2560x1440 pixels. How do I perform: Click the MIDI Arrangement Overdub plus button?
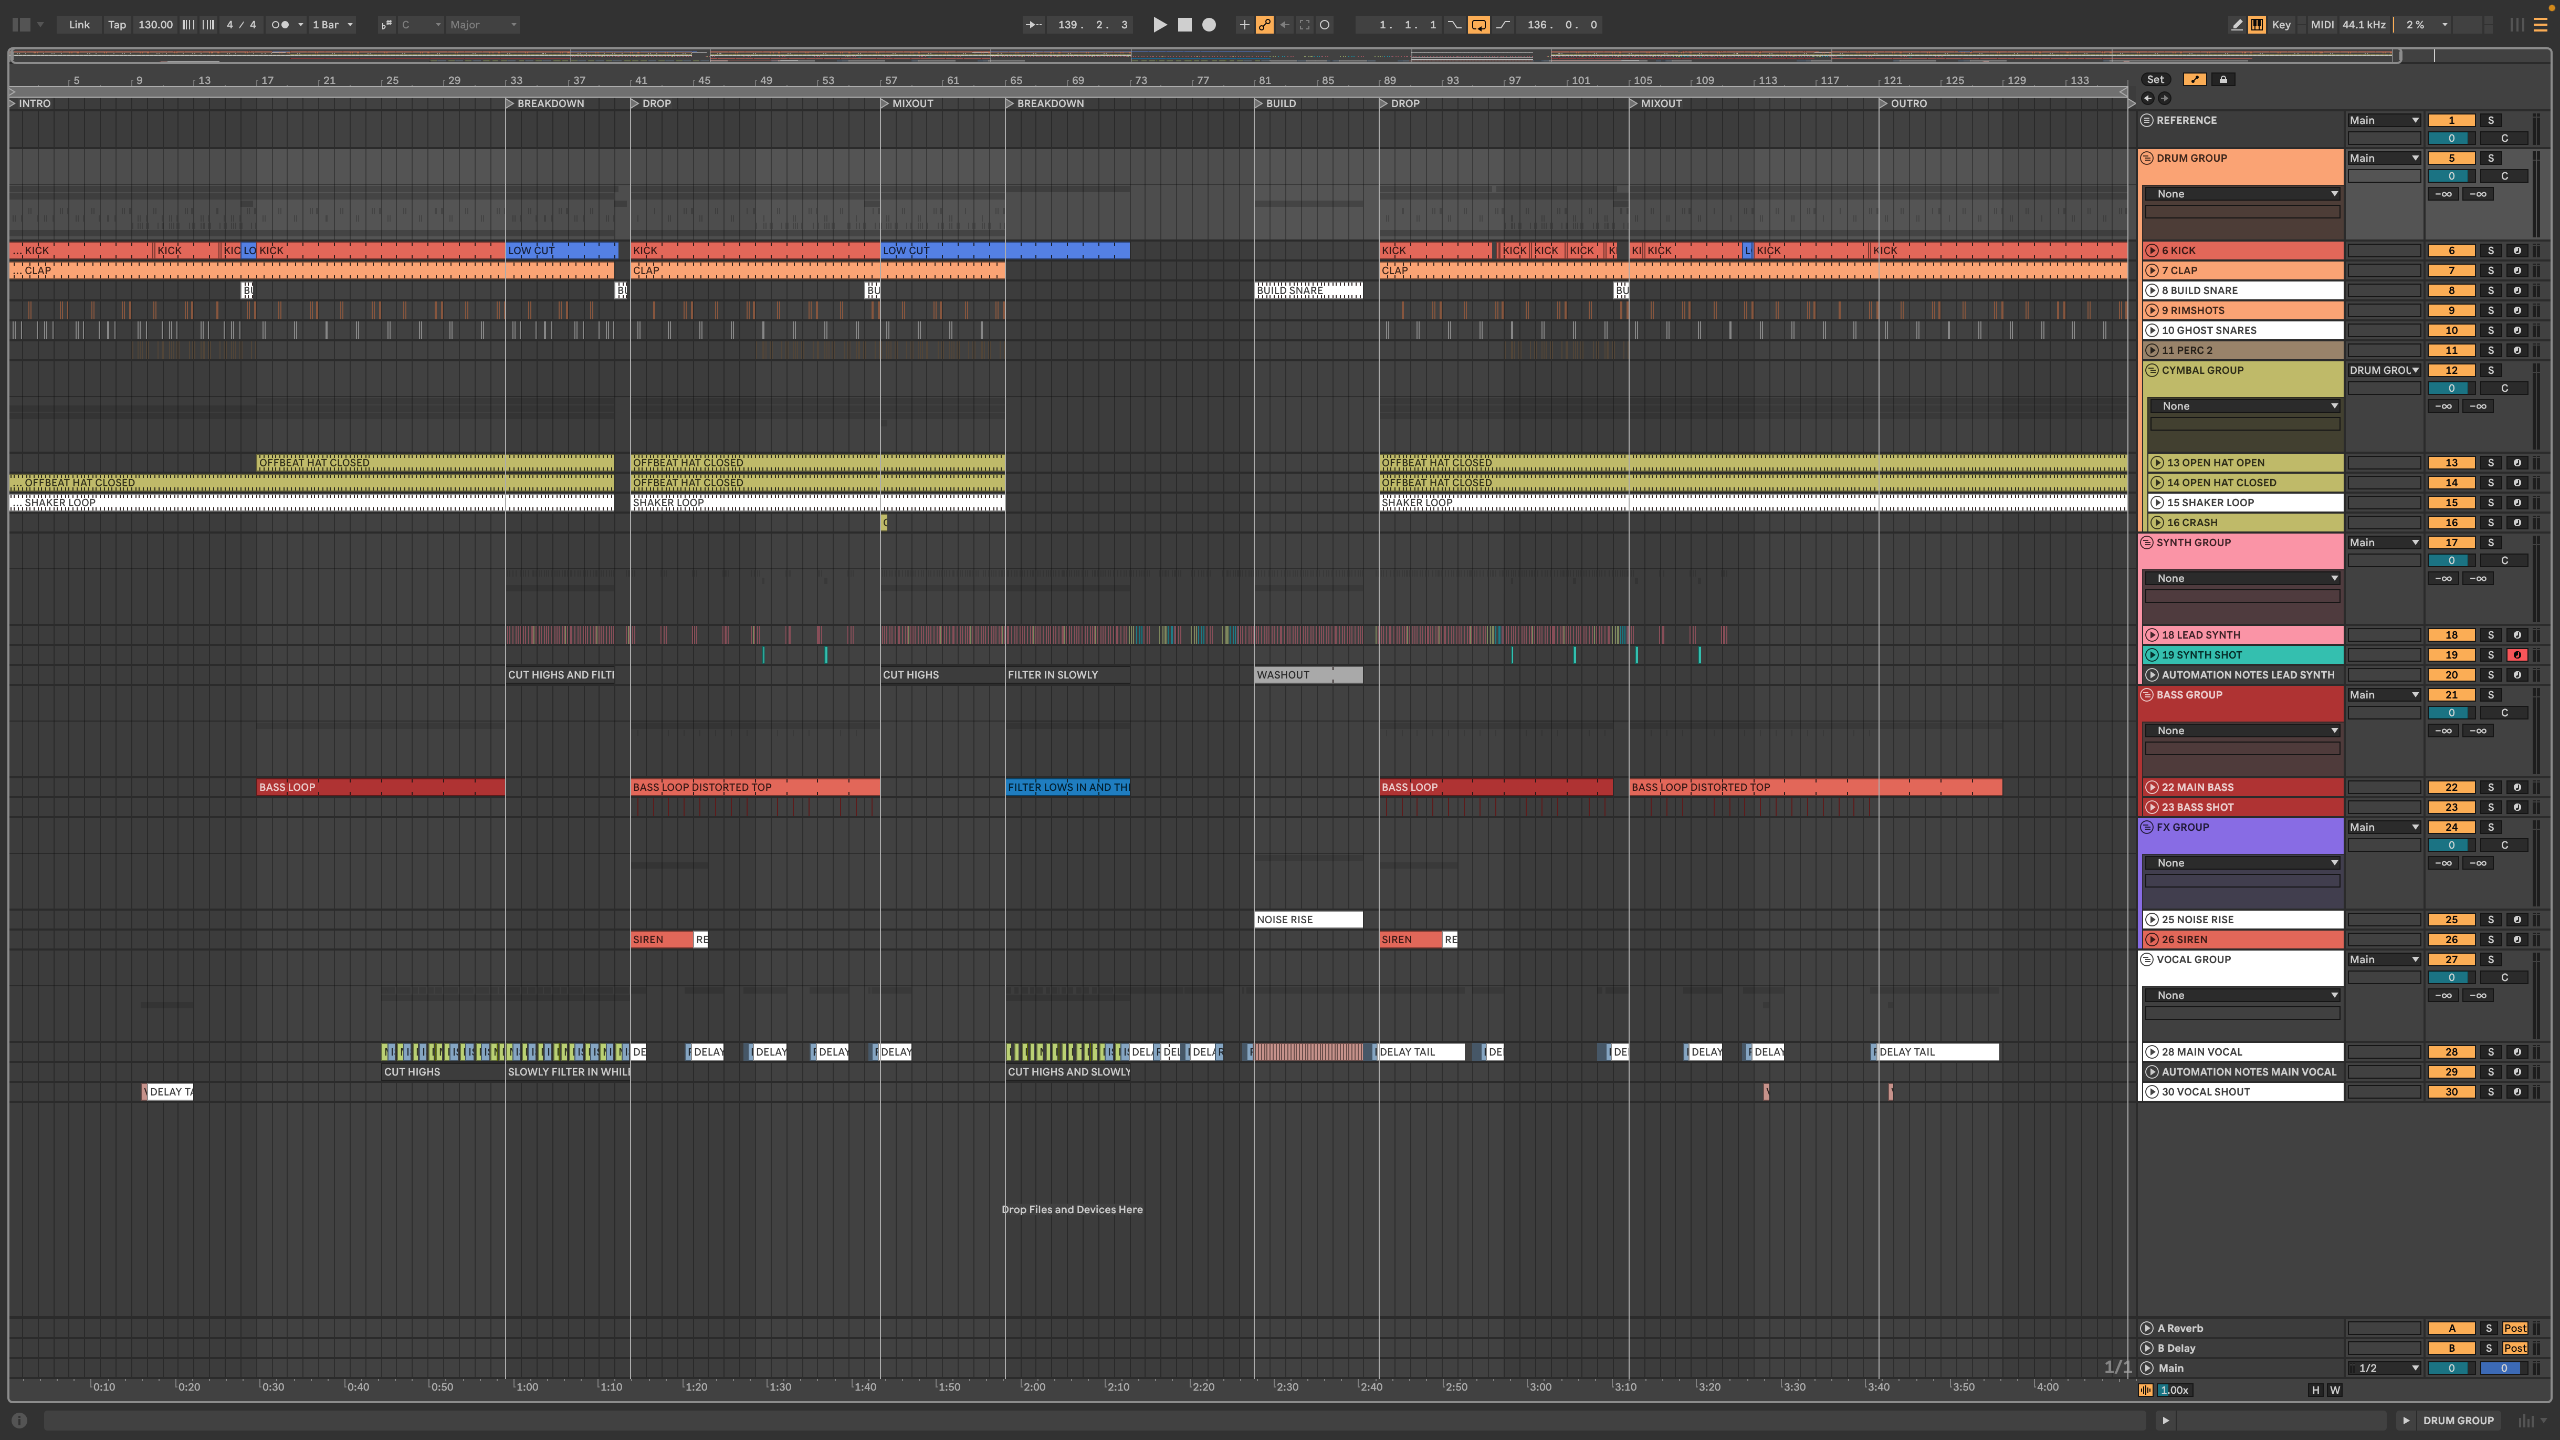(x=1244, y=25)
